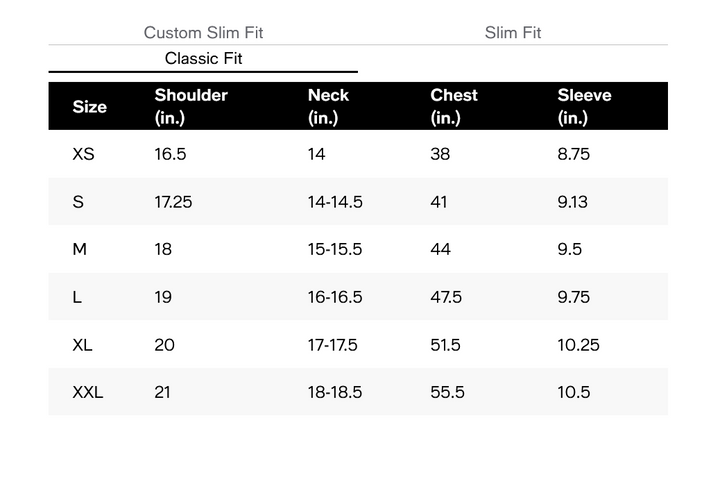
Task: Select the L size row label
Action: pyautogui.click(x=77, y=297)
